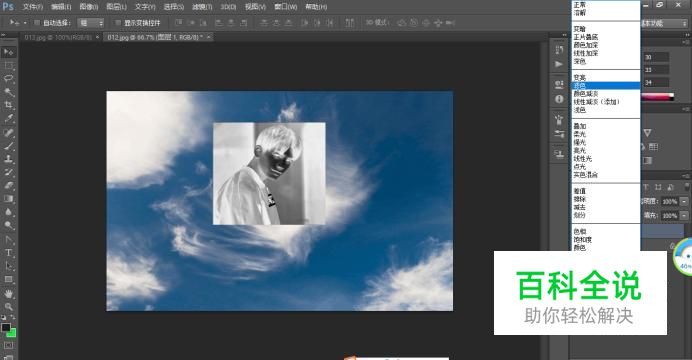The image size is (692, 360).
Task: Toggle the 自动选择 checkbox
Action: point(37,23)
